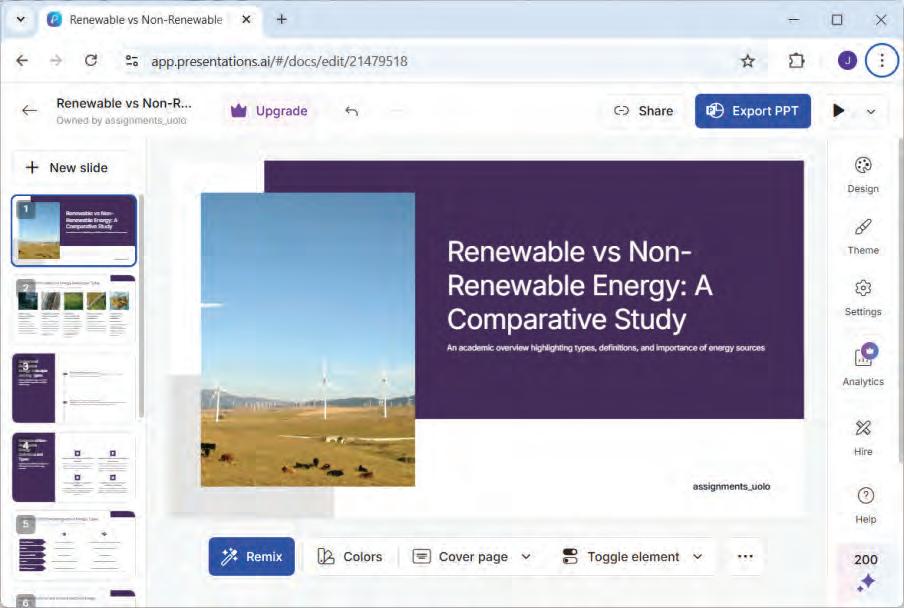
Task: Open the Design panel icon
Action: pos(862,166)
